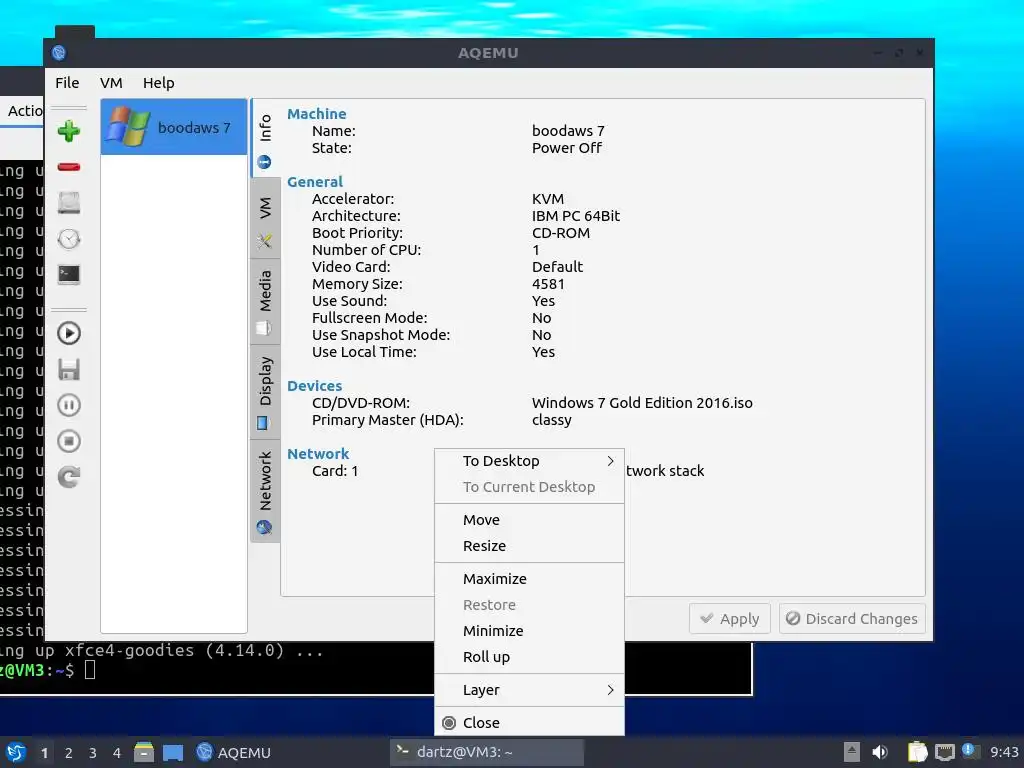Click the 4581 memory size value
The width and height of the screenshot is (1024, 768).
[548, 284]
